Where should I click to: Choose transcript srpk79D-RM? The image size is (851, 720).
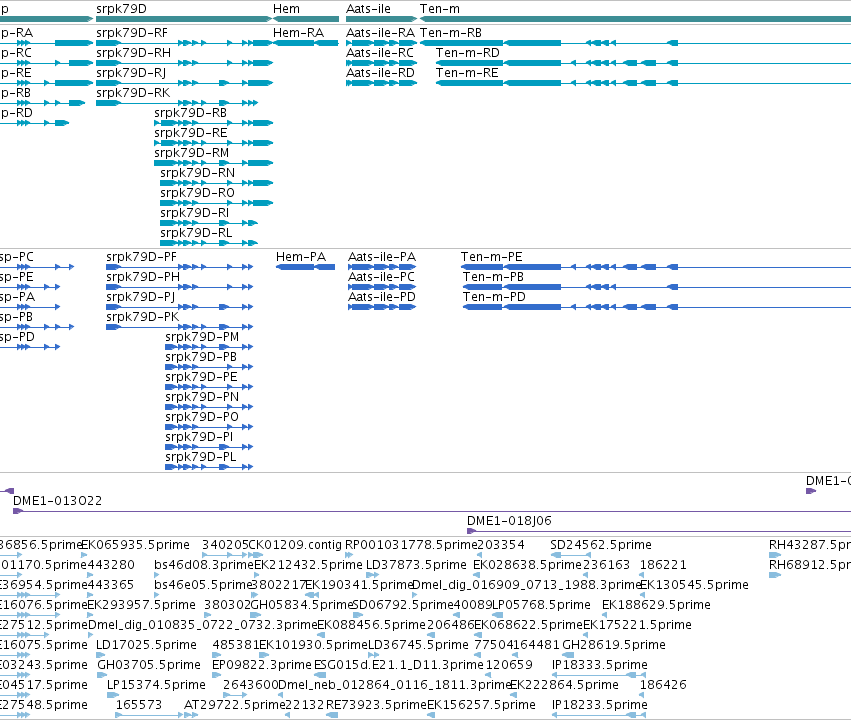coord(192,154)
